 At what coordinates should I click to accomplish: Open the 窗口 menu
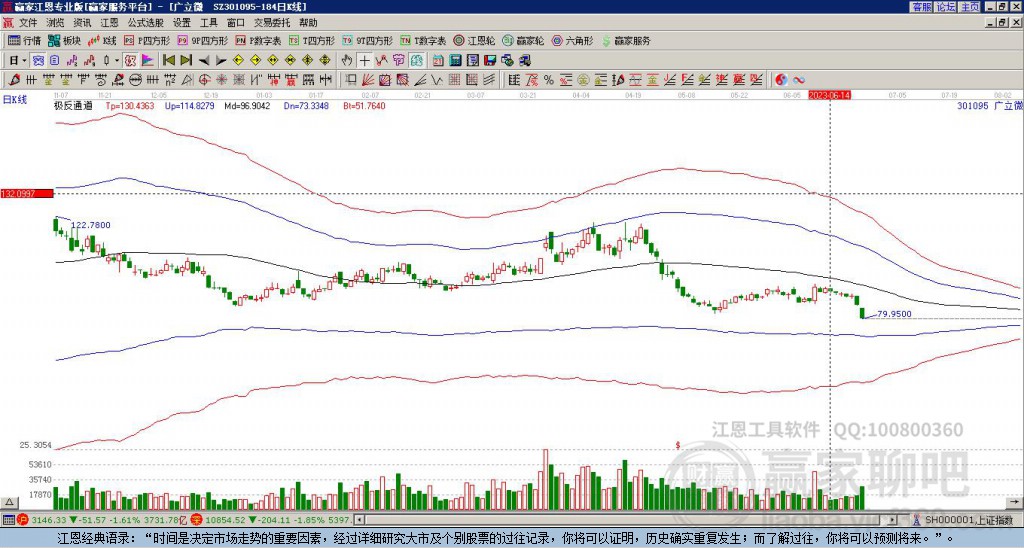tap(236, 23)
